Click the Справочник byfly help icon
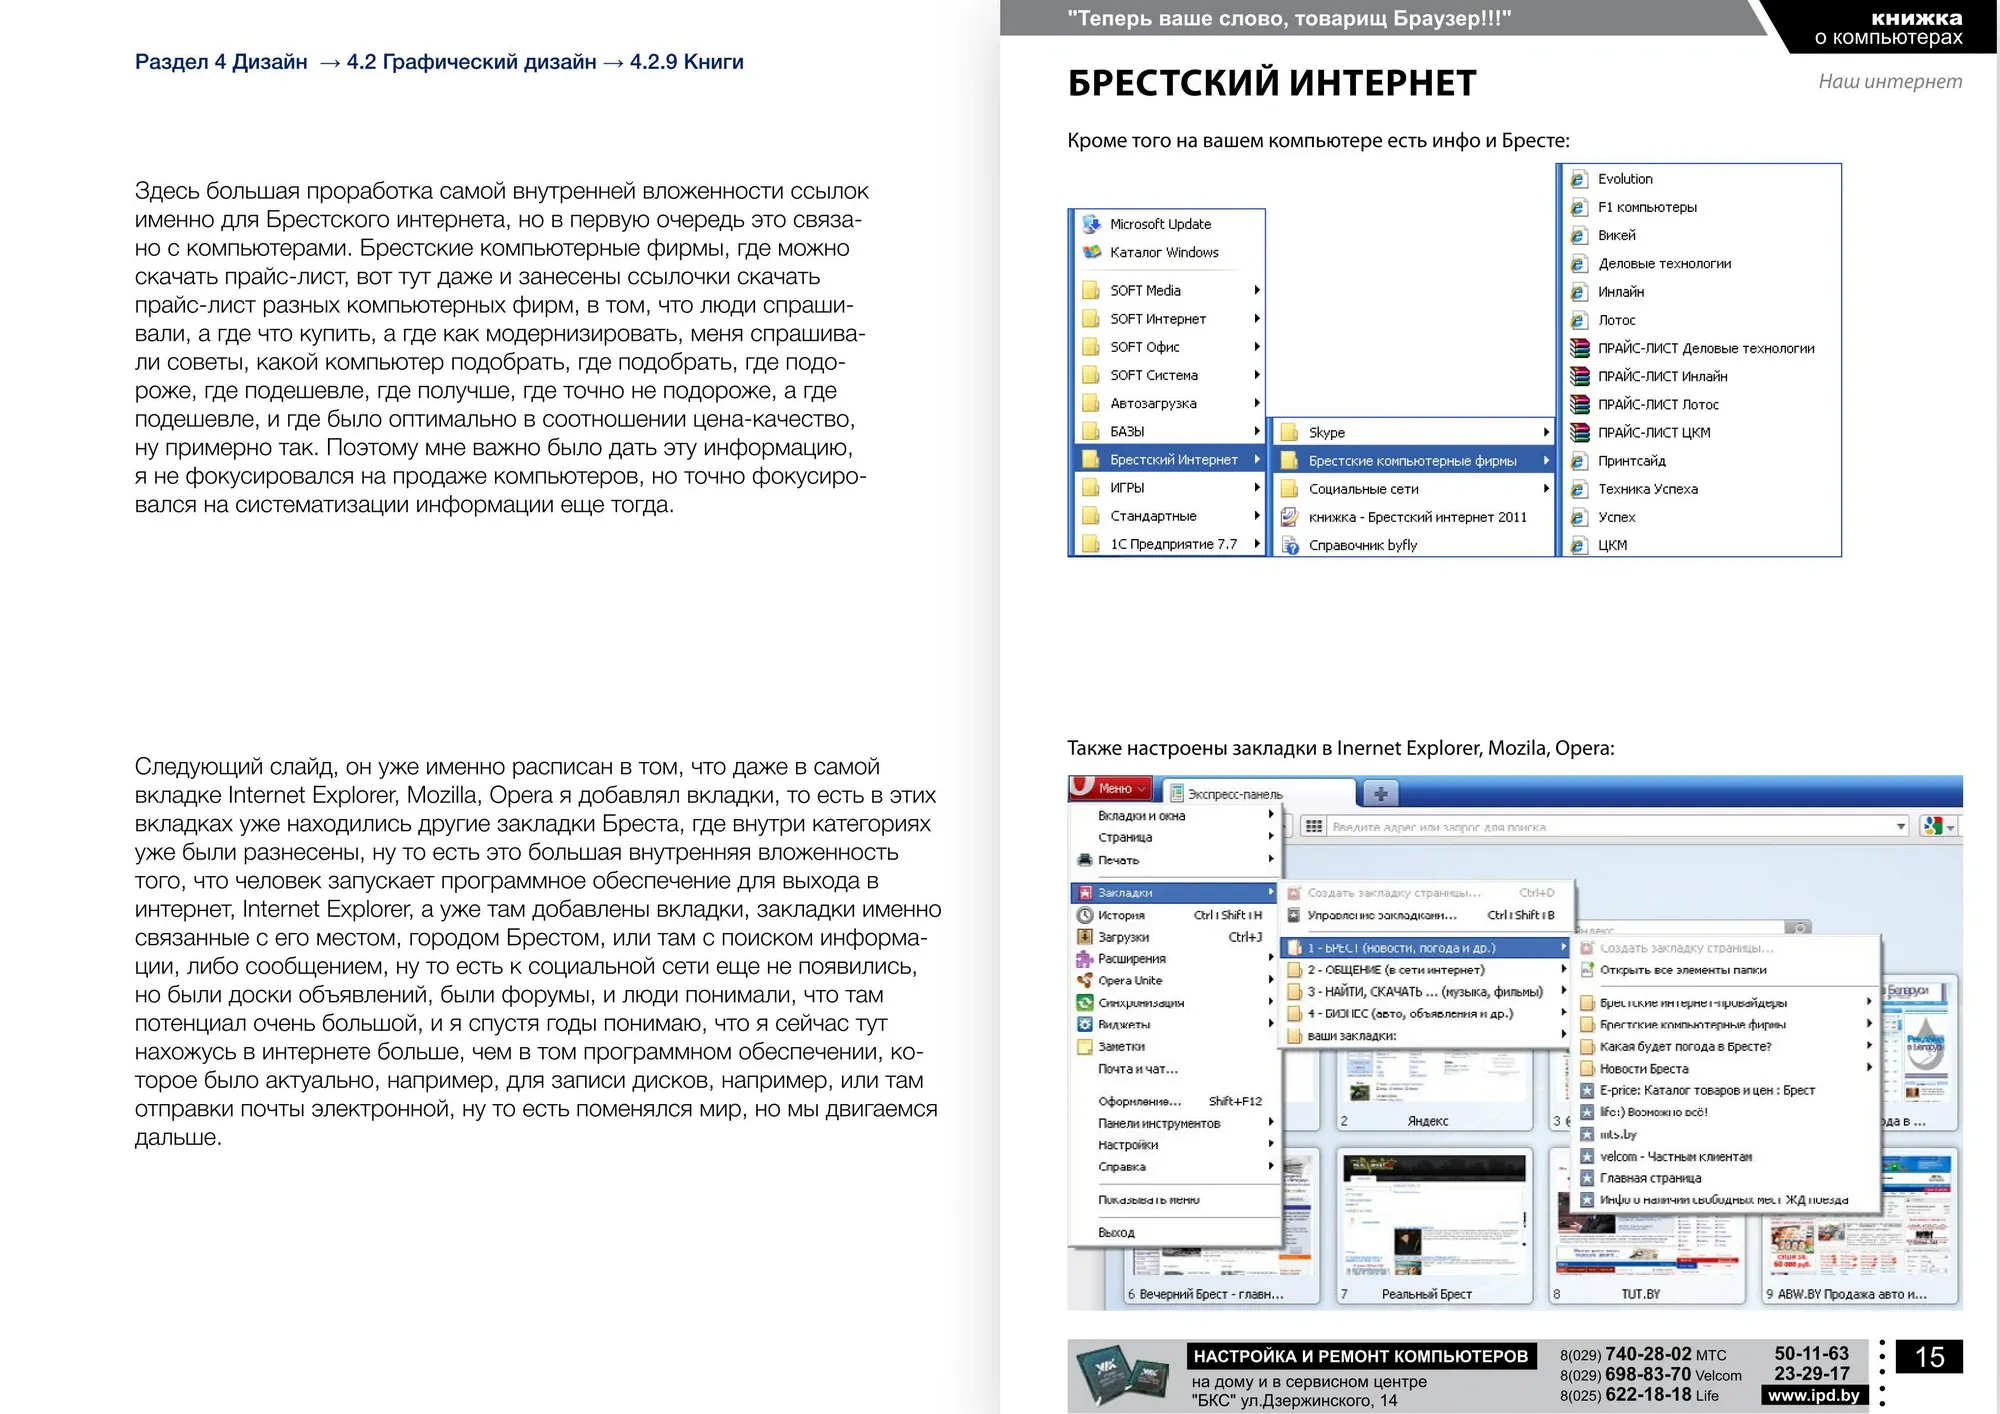Image resolution: width=2000 pixels, height=1414 pixels. tap(1290, 545)
